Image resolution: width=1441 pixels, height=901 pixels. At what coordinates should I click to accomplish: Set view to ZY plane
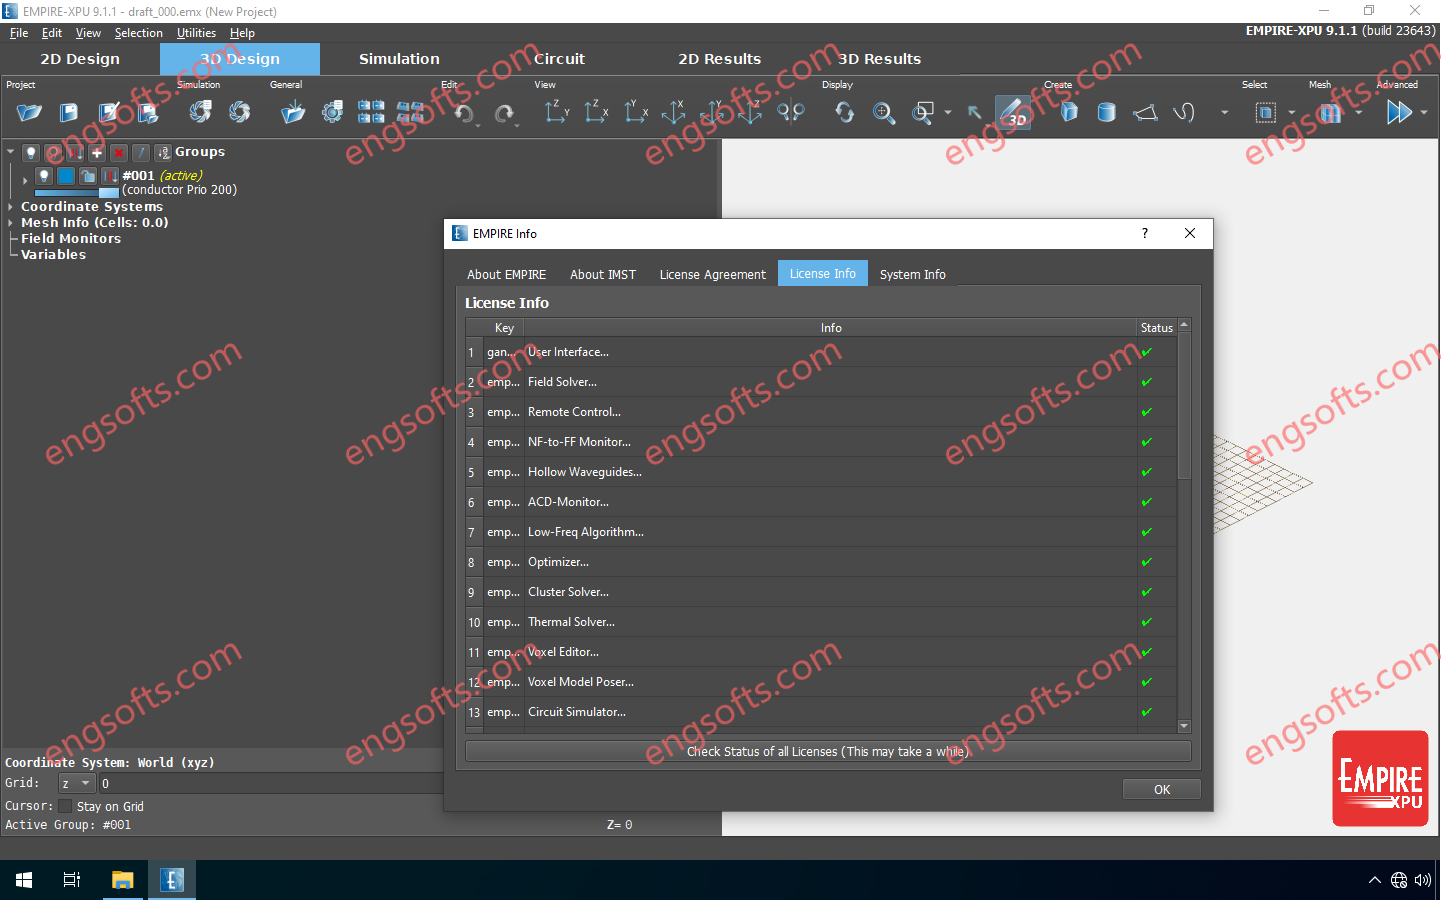click(557, 112)
